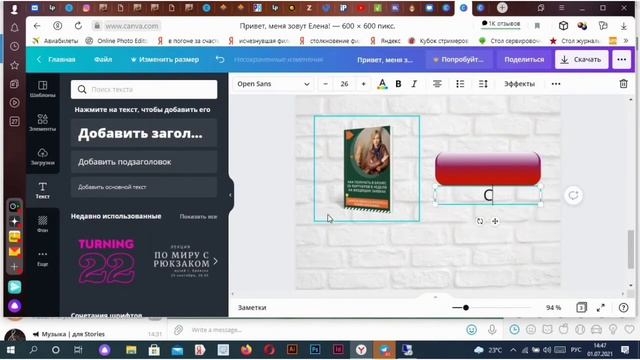
Task: Click the design title Привет, меня з...
Action: tap(385, 60)
